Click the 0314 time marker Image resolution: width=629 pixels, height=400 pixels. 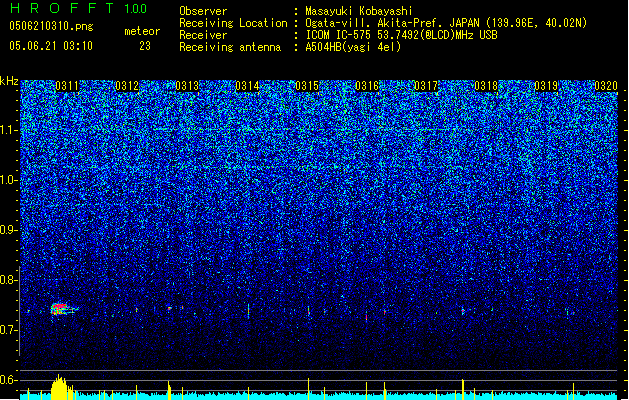[x=247, y=86]
